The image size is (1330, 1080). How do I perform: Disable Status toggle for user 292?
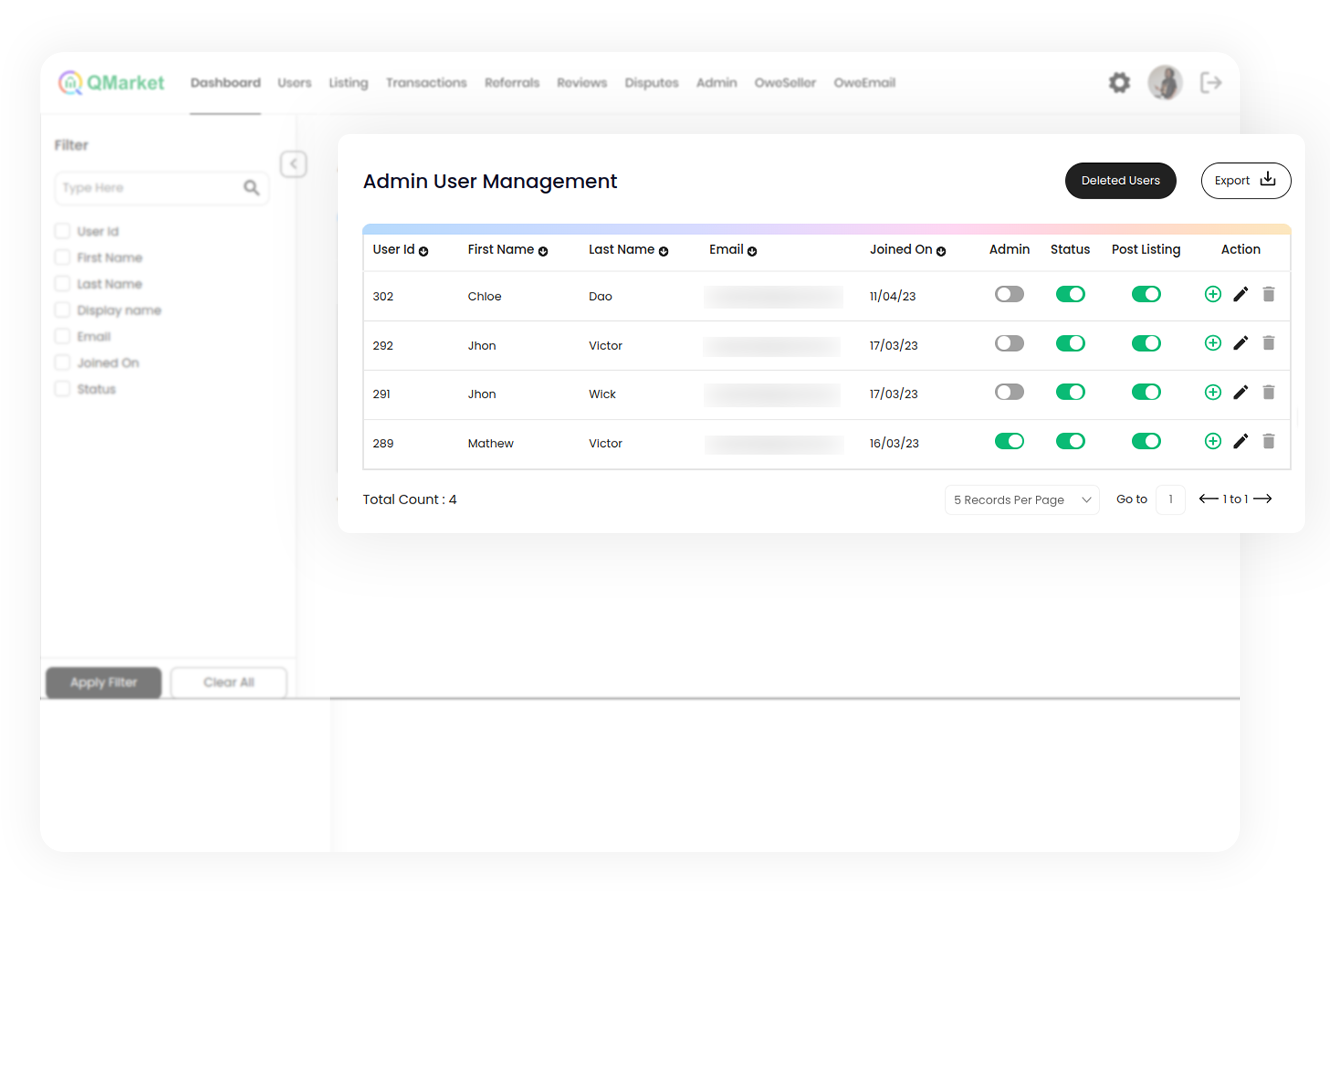point(1070,343)
